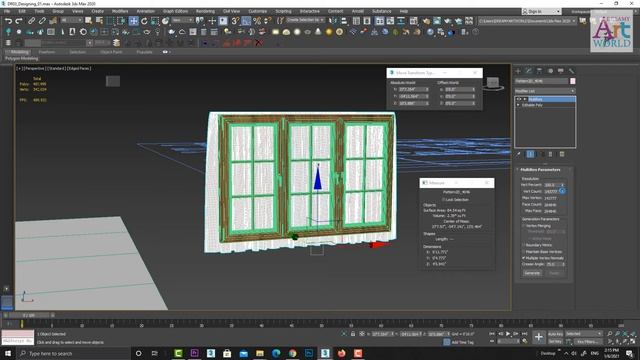
Task: Toggle the MultiRes modifier eye visibility
Action: [519, 99]
